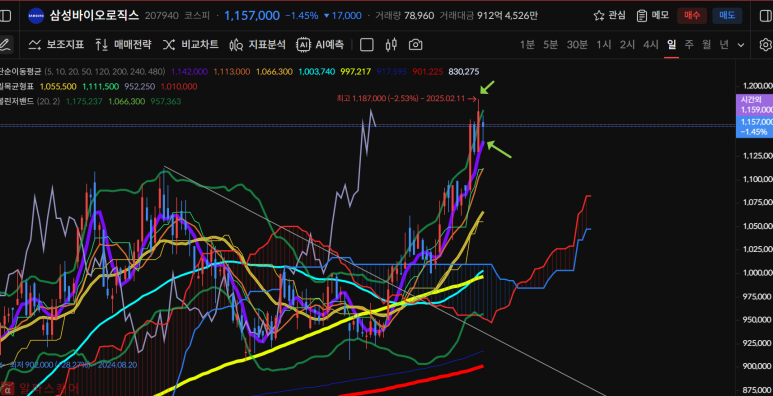The width and height of the screenshot is (773, 396).
Task: Click the 1,010,000 Ichimoku value
Action: pos(179,86)
